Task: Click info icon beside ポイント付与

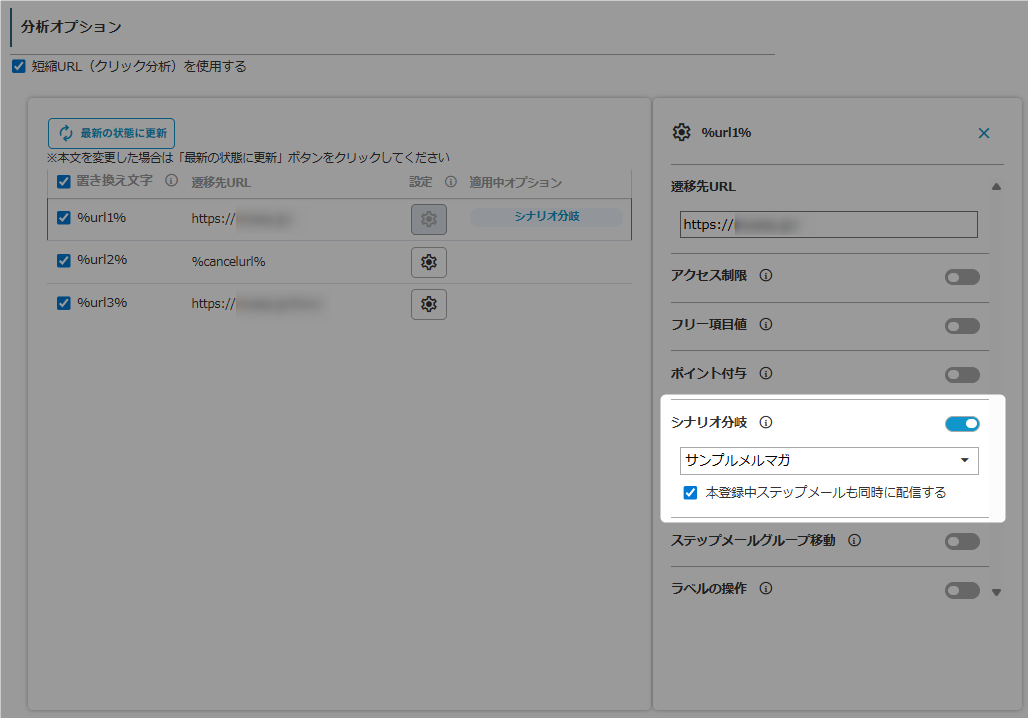Action: coord(766,374)
